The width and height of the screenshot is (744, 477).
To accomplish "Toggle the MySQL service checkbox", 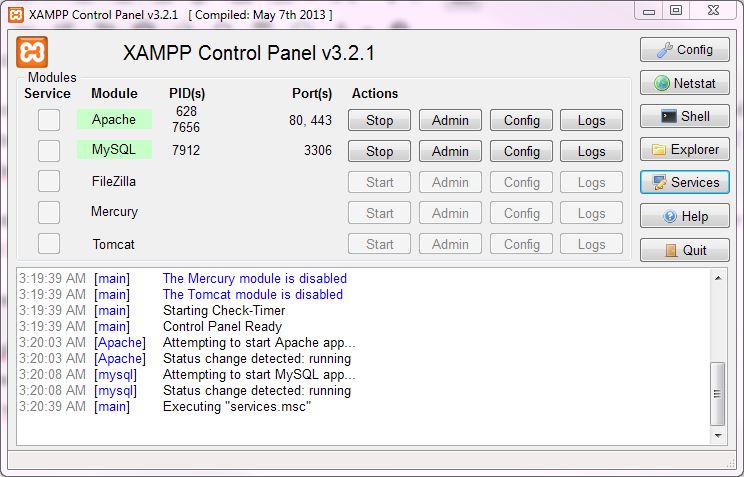I will 49,151.
